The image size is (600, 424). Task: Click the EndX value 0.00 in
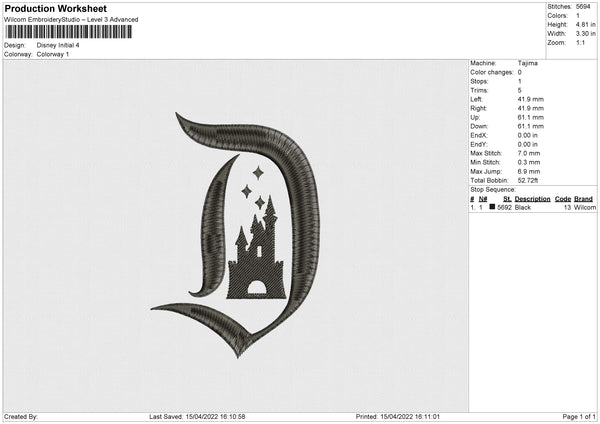coord(528,135)
